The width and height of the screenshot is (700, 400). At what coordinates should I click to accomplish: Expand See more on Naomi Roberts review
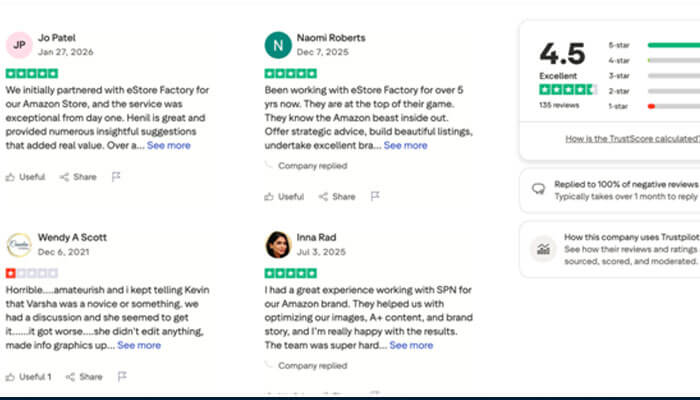(x=405, y=145)
